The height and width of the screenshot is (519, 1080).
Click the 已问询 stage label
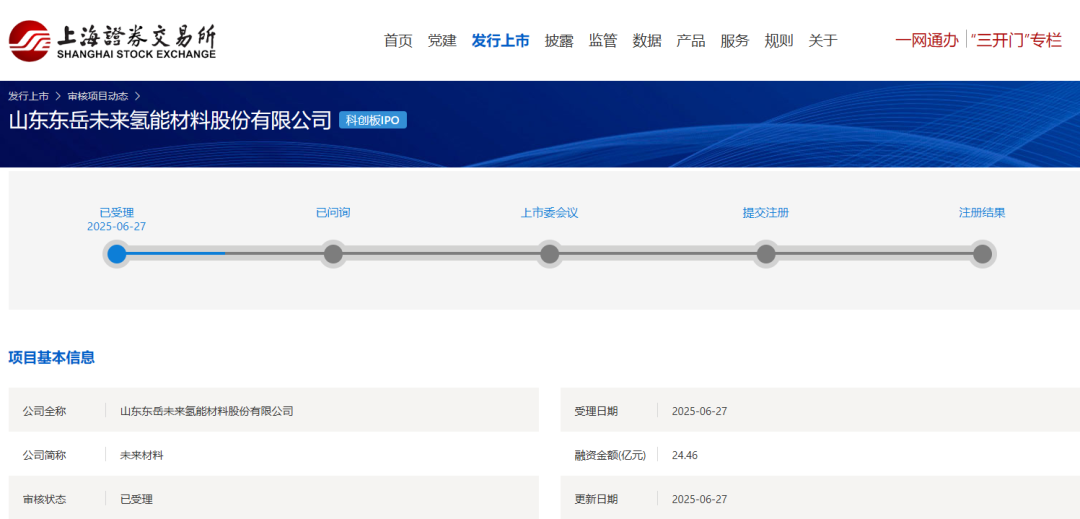pos(333,213)
